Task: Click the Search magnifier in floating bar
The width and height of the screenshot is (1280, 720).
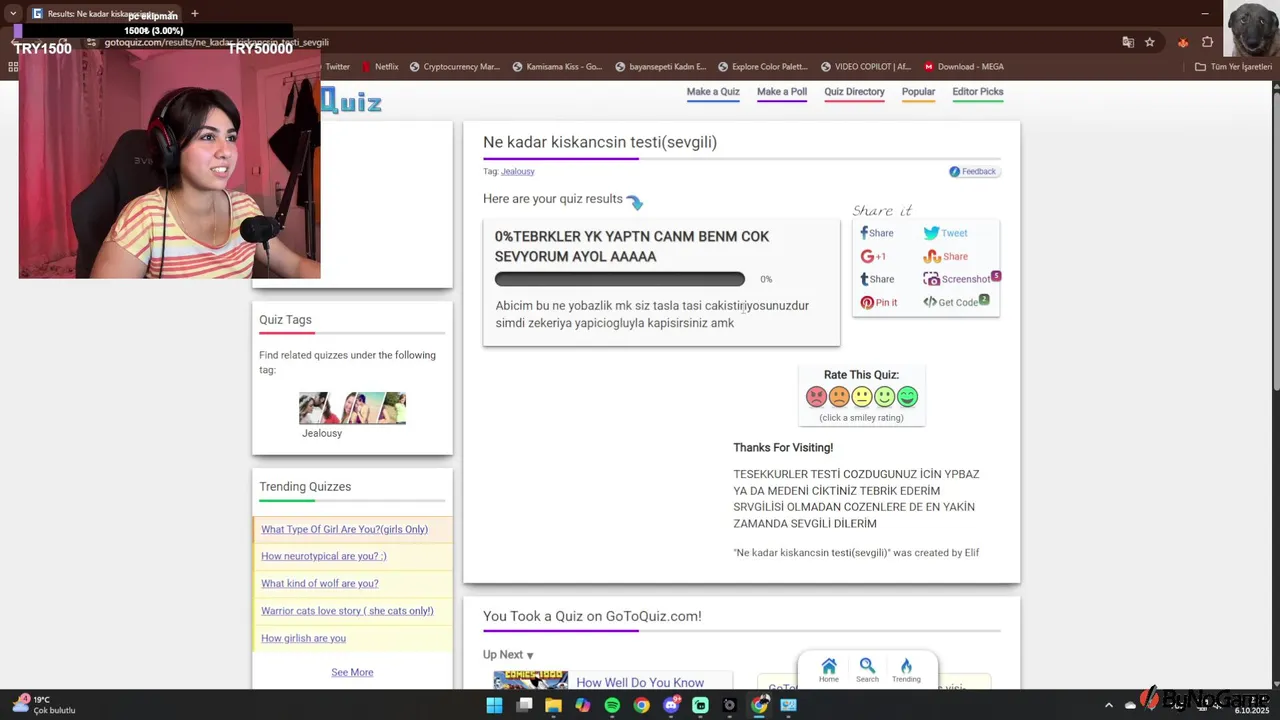Action: (x=867, y=666)
